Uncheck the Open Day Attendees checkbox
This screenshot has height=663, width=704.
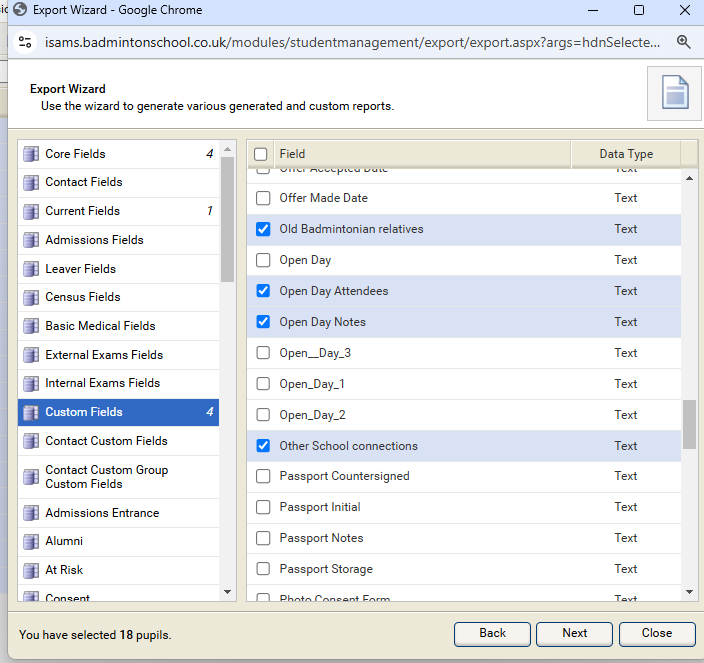pos(263,291)
